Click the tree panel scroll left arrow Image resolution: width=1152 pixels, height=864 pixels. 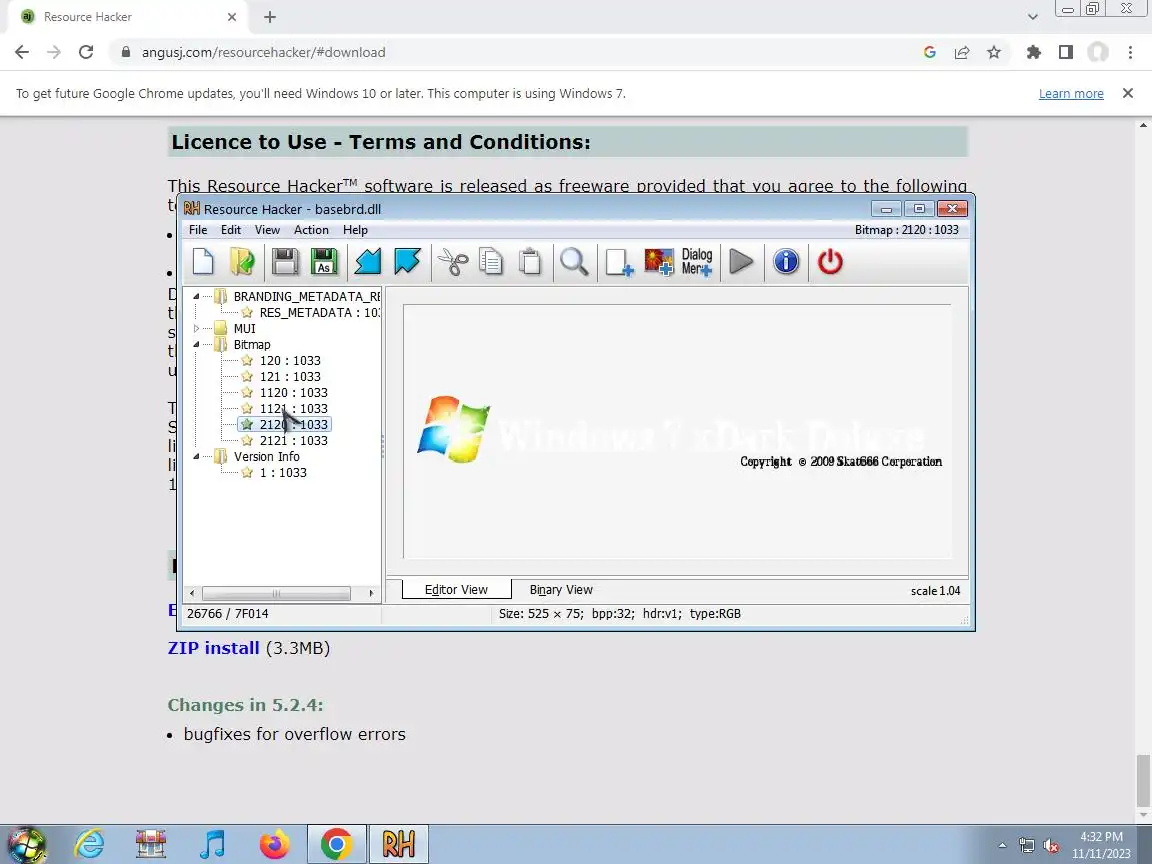coord(192,593)
